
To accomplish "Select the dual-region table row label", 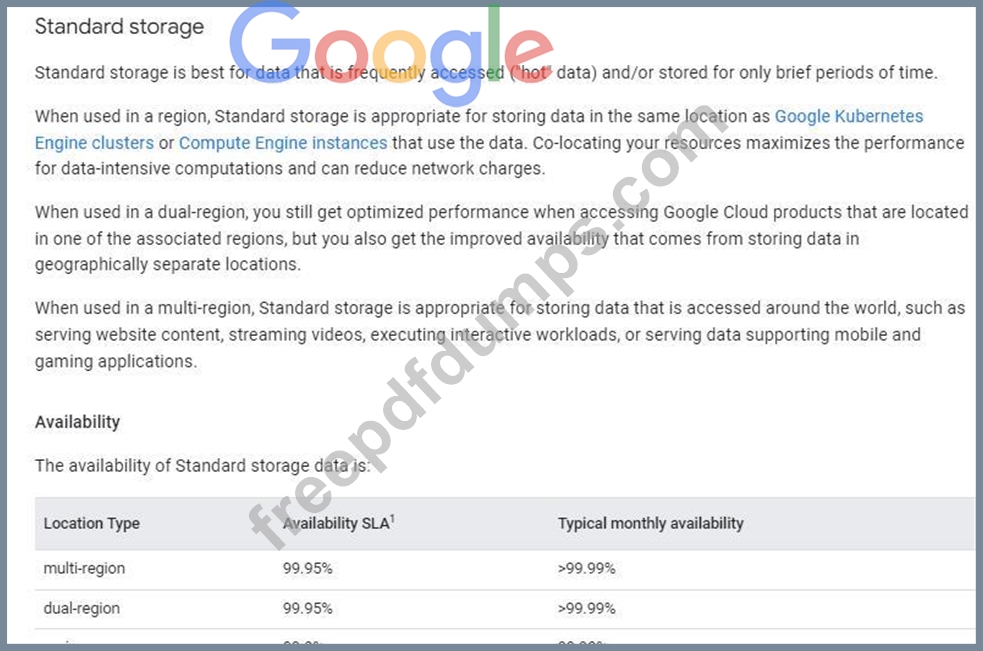I will coord(82,608).
